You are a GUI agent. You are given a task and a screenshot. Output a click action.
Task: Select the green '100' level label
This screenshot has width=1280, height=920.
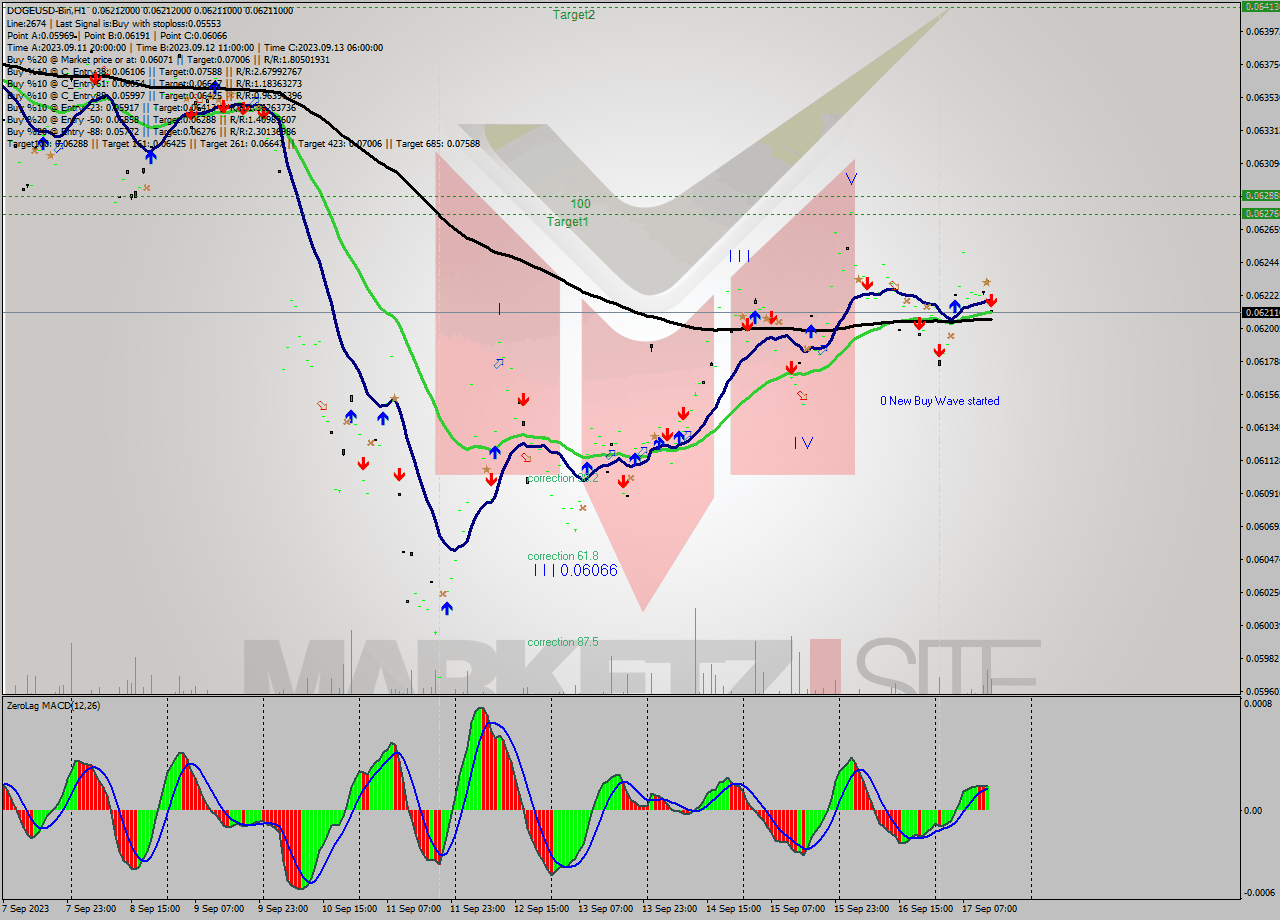(x=581, y=203)
